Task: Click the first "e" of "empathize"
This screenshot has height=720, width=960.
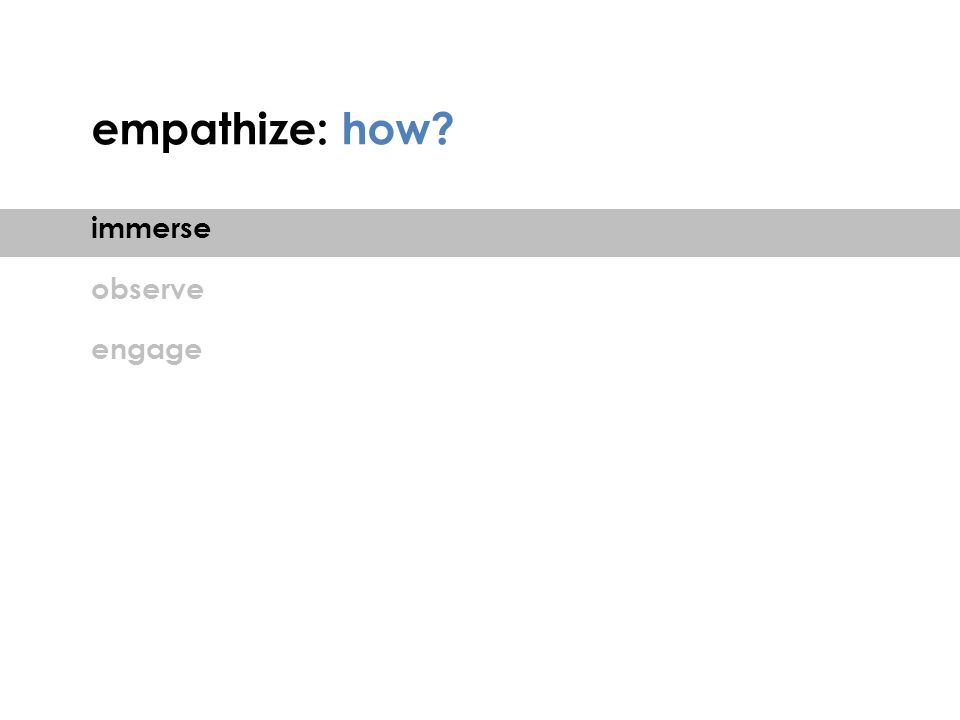Action: [x=104, y=132]
